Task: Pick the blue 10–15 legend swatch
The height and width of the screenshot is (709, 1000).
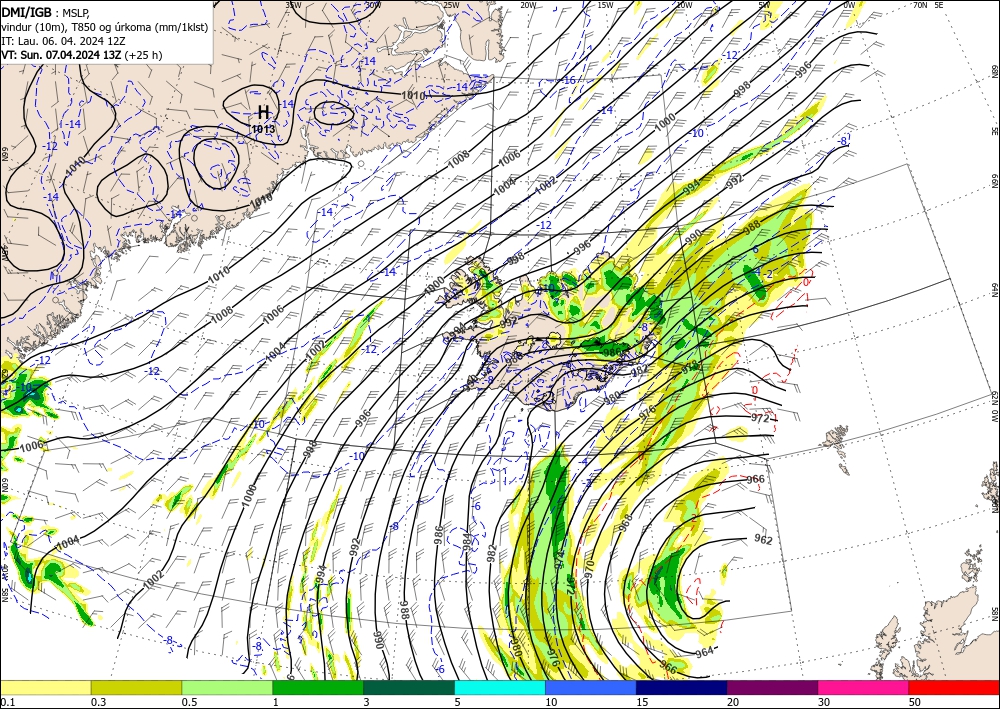Action: [x=591, y=687]
